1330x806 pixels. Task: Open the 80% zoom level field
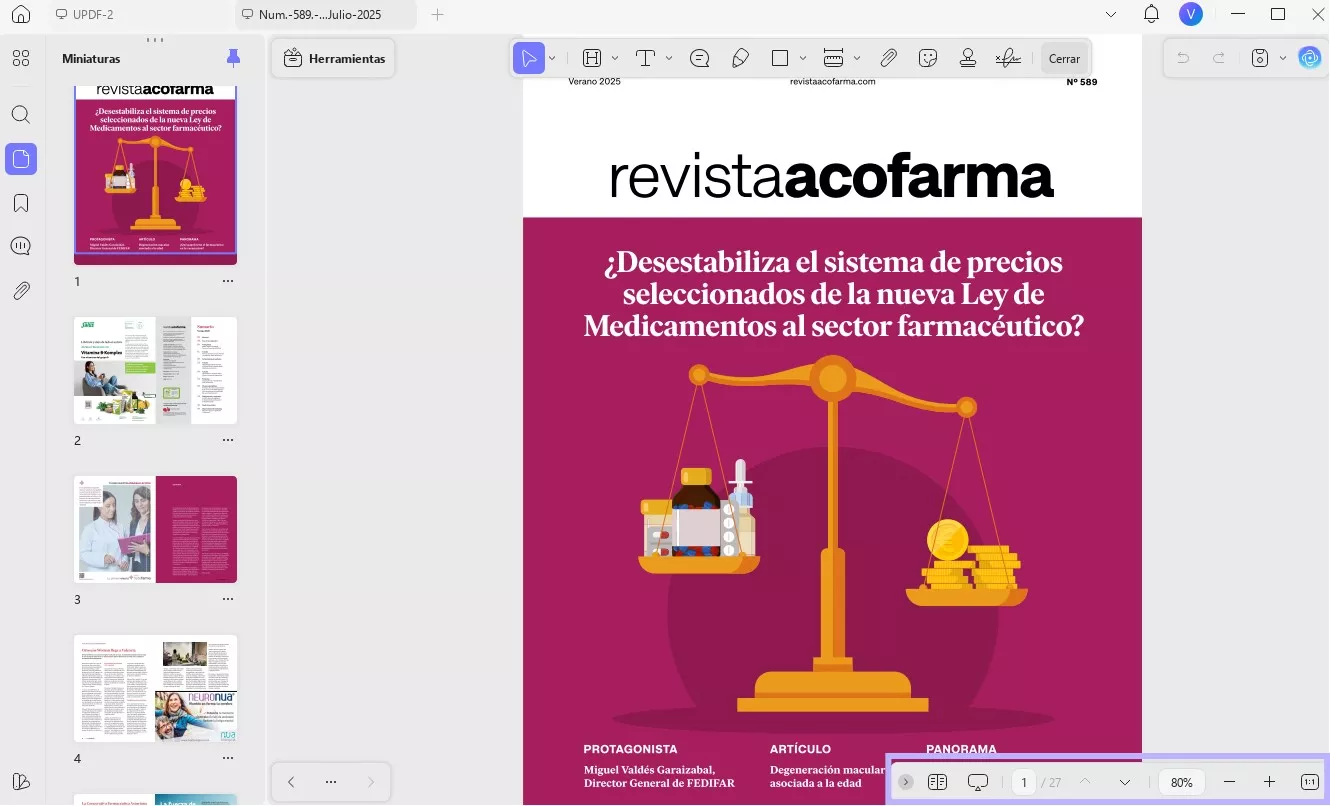[x=1182, y=782]
